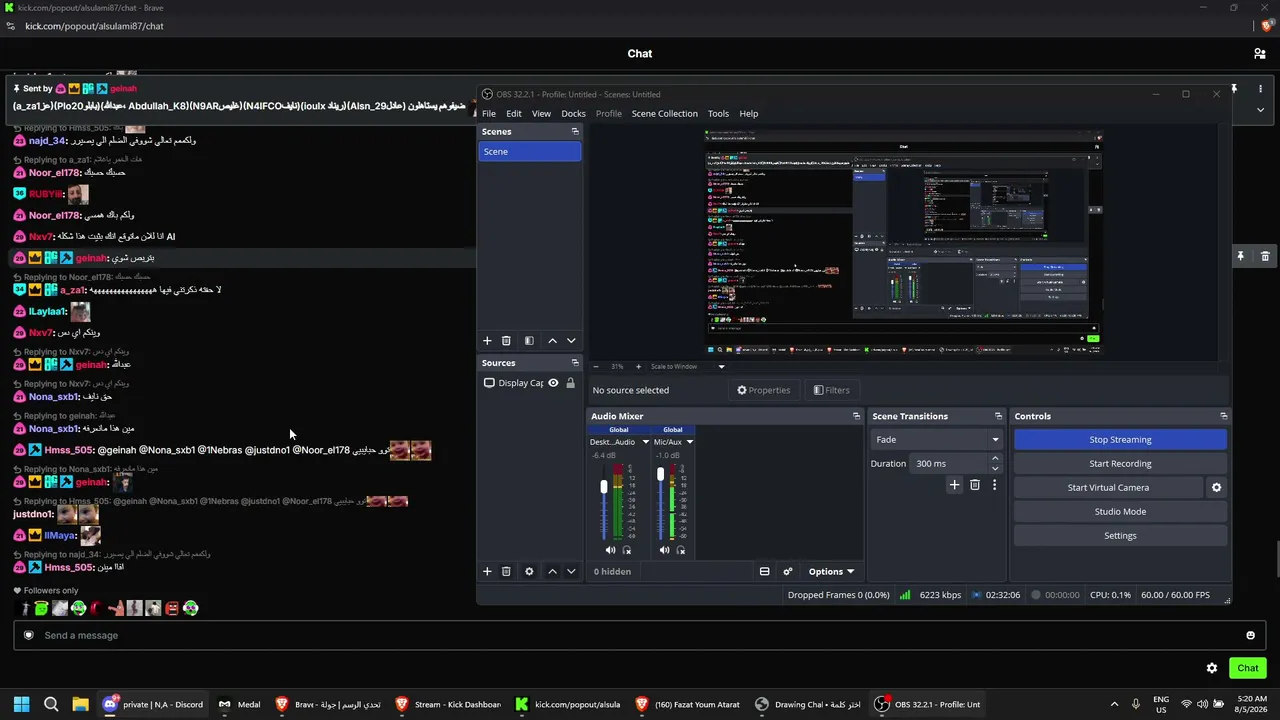Add a new scene in OBS Scenes dock
This screenshot has height=720, width=1280.
[487, 341]
